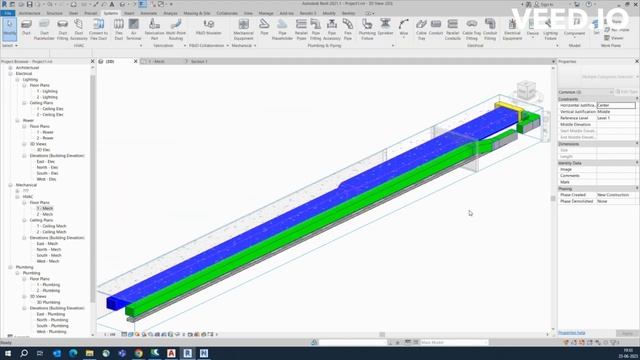Open the 3D Plumbing view

coord(48,302)
